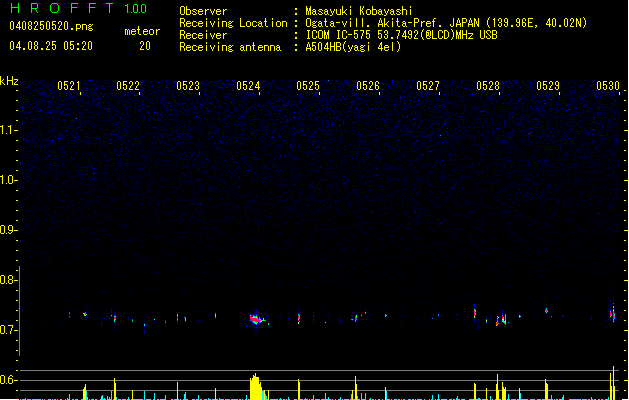Click the 1.1 kHz axis label
Viewport: 629px width, 400px height.
coord(8,130)
